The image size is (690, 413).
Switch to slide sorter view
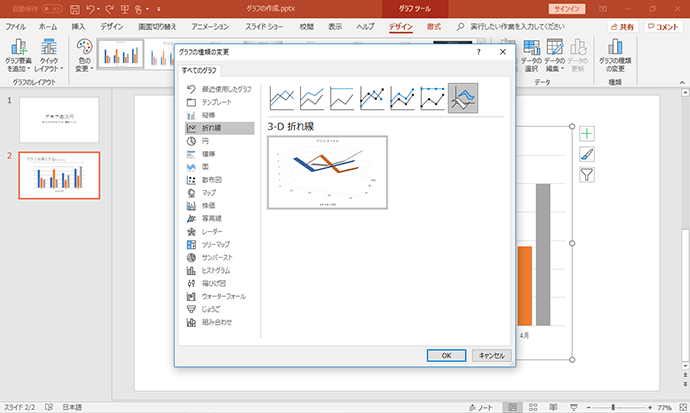point(533,407)
